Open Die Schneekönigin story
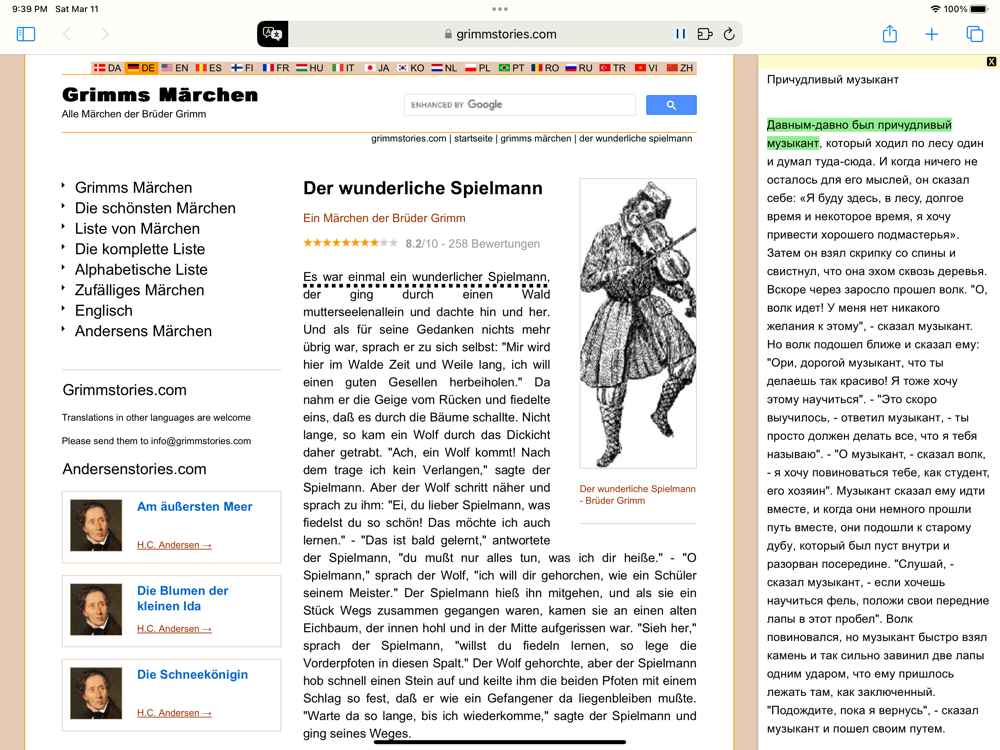Screen dimensions: 1000x750 tap(193, 674)
